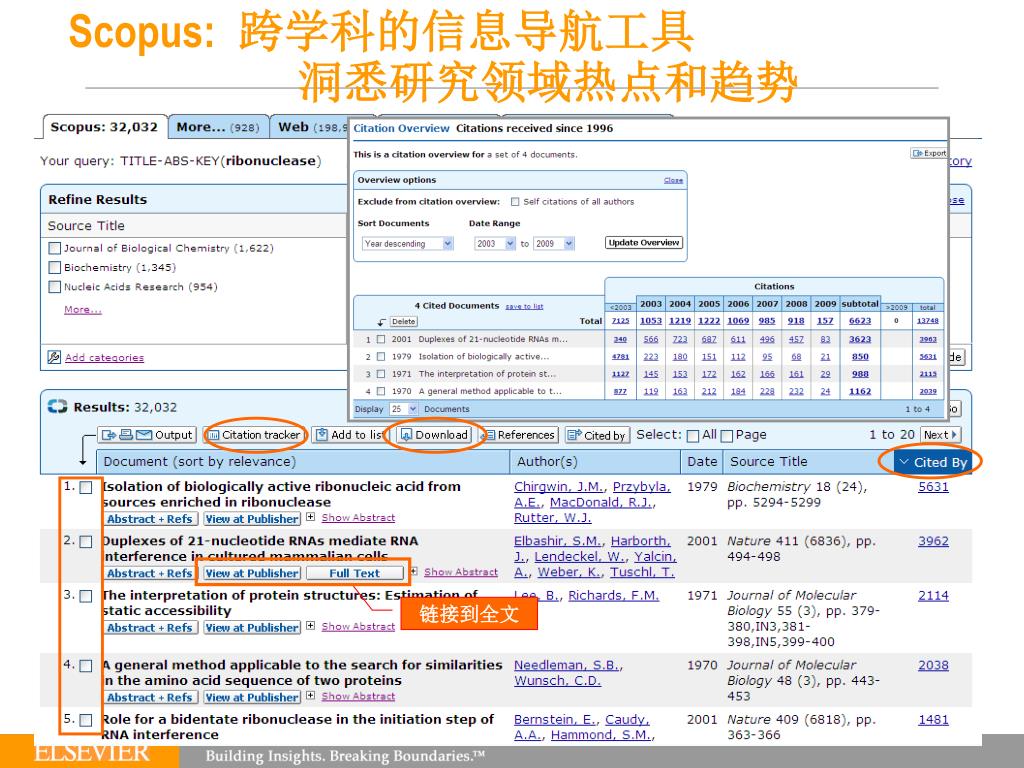Image resolution: width=1024 pixels, height=768 pixels.
Task: Tick Journal of Biological Chemistry checkbox
Action: 55,248
